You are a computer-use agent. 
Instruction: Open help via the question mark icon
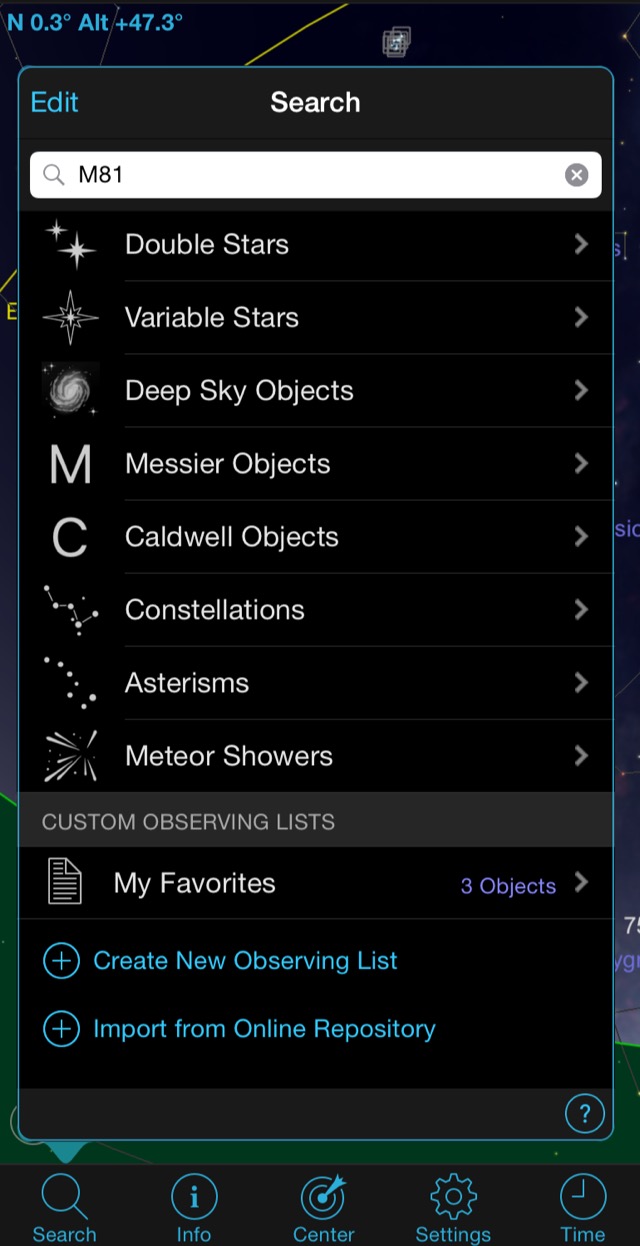click(x=585, y=1112)
